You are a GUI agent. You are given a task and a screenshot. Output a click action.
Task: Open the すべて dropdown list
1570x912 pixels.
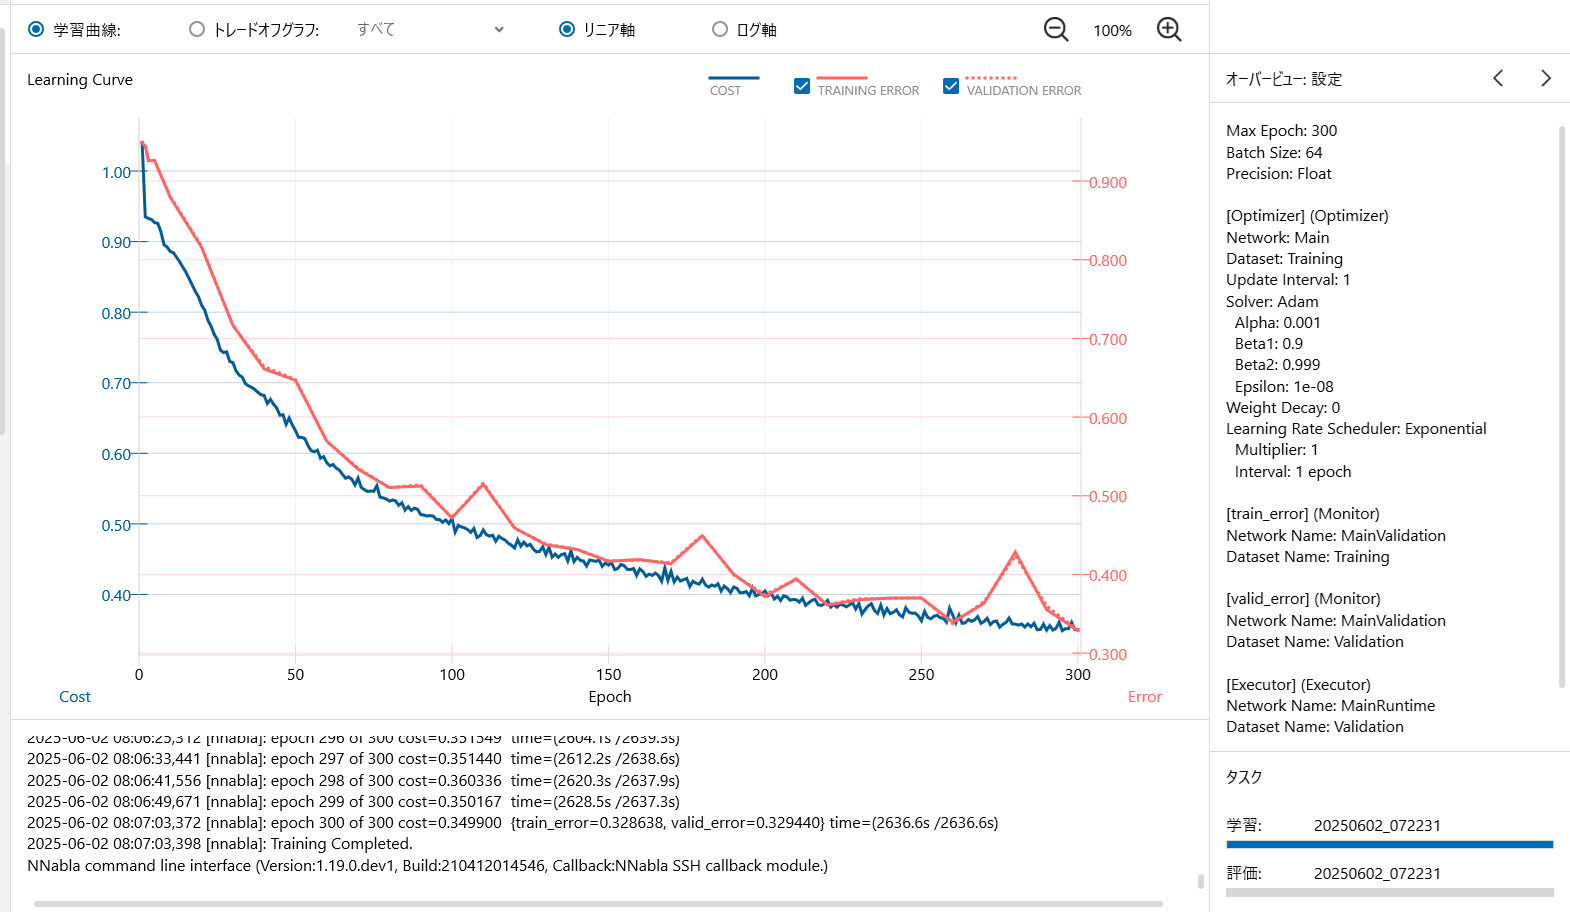click(428, 30)
